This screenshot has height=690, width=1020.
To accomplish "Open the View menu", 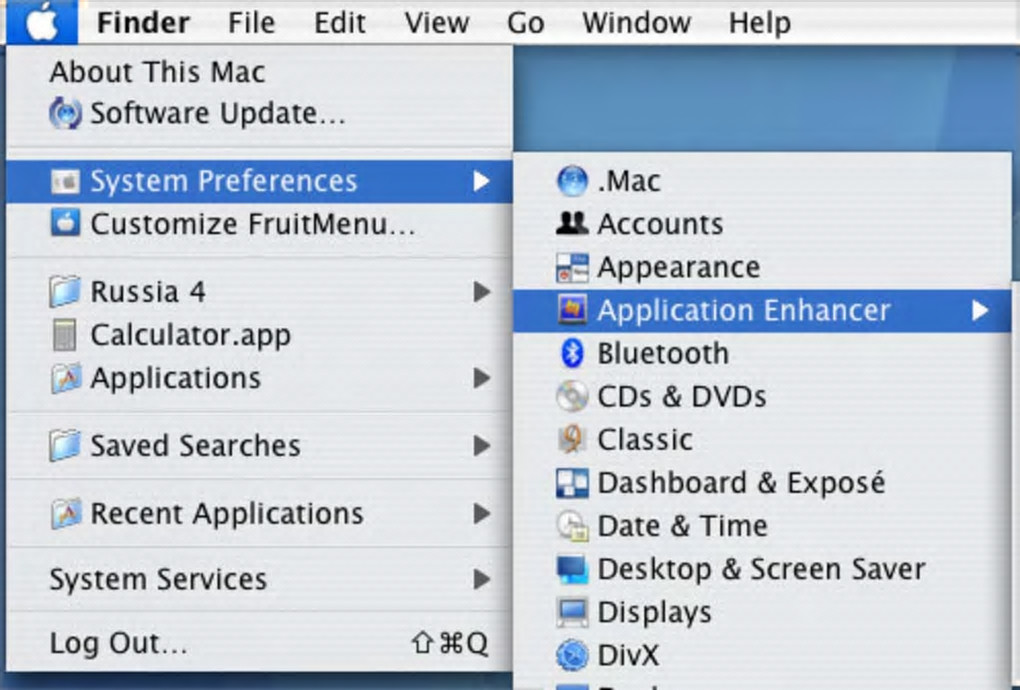I will point(436,23).
